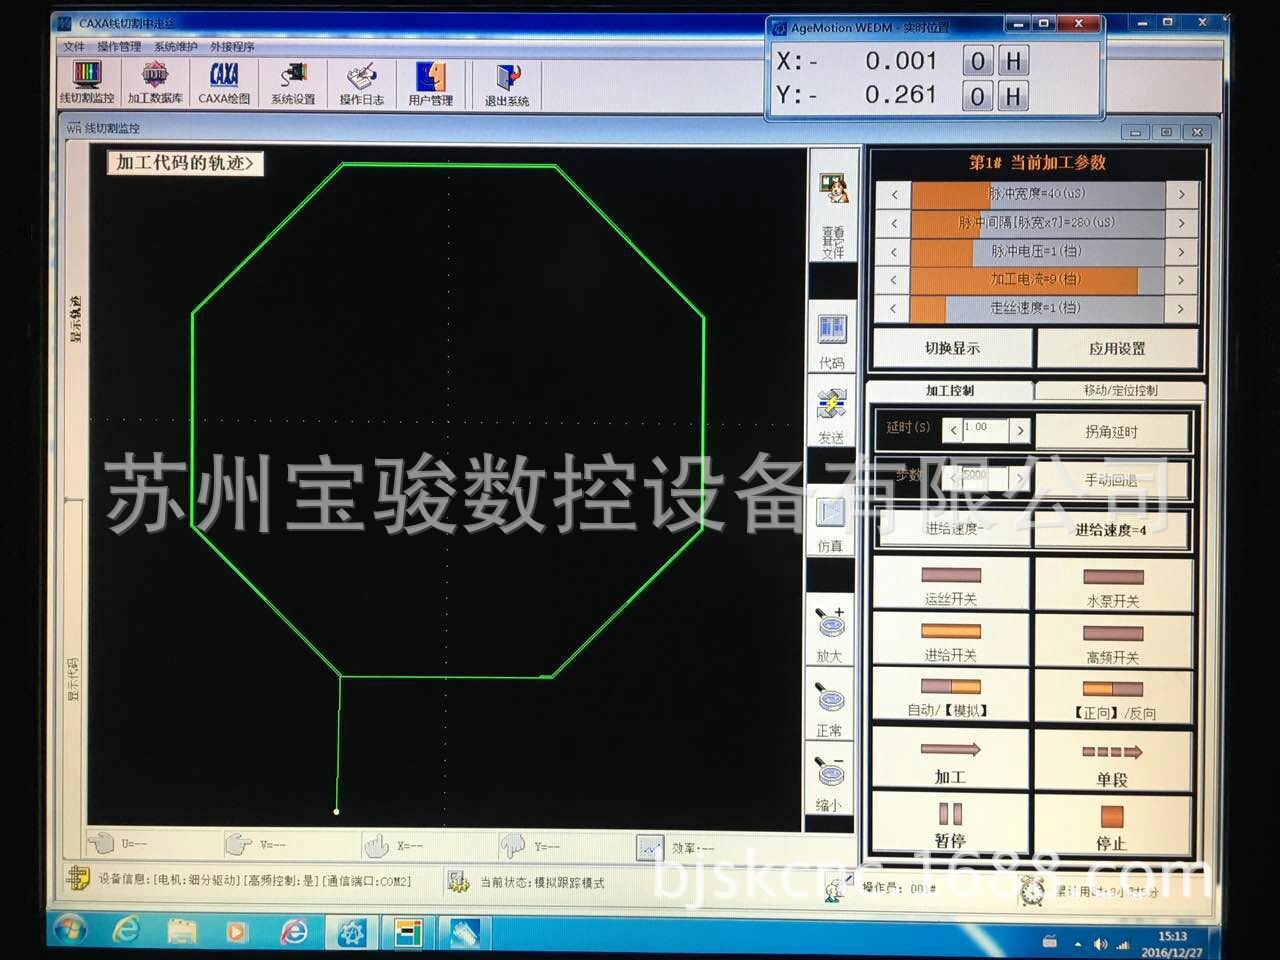
Task: Open 系统设置 system settings icon
Action: (293, 83)
